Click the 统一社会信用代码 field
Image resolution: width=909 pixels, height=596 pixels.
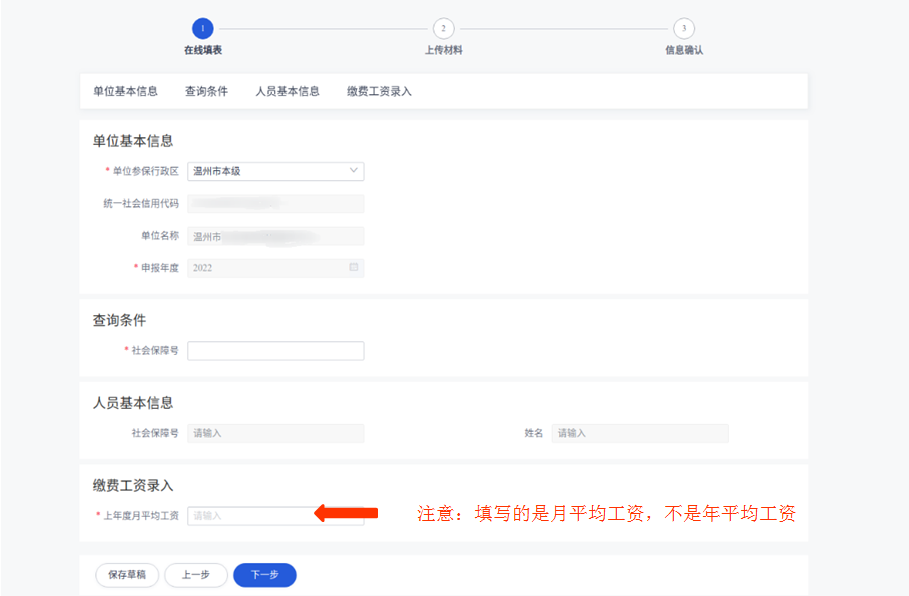point(276,204)
